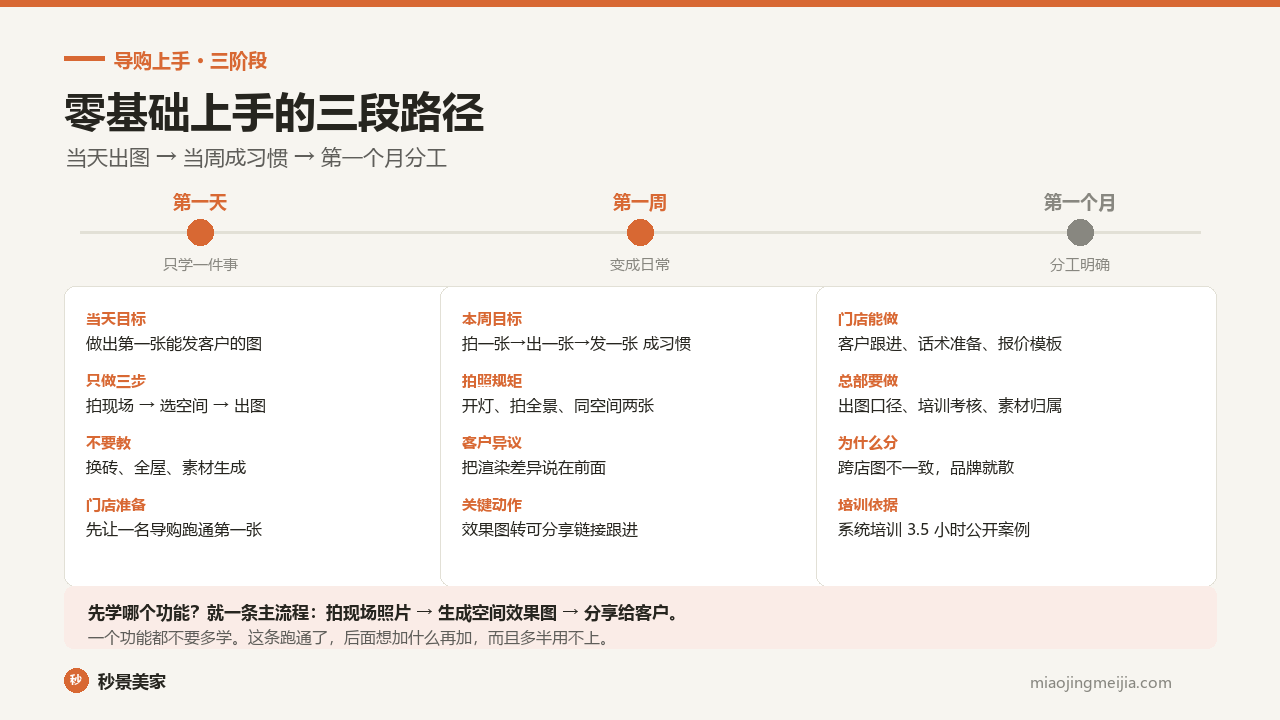Click the text 做出第一张能发客户的图

point(174,344)
